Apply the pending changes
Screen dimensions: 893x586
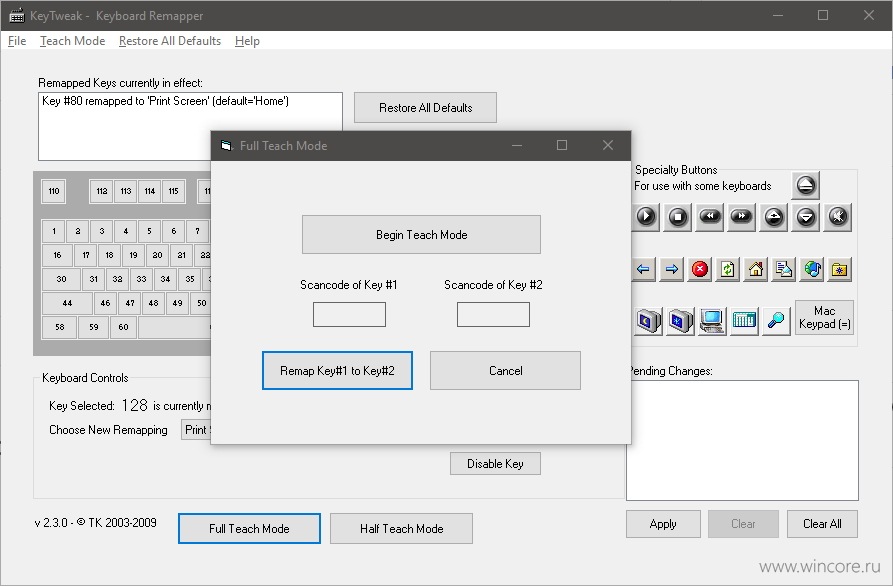[x=663, y=524]
